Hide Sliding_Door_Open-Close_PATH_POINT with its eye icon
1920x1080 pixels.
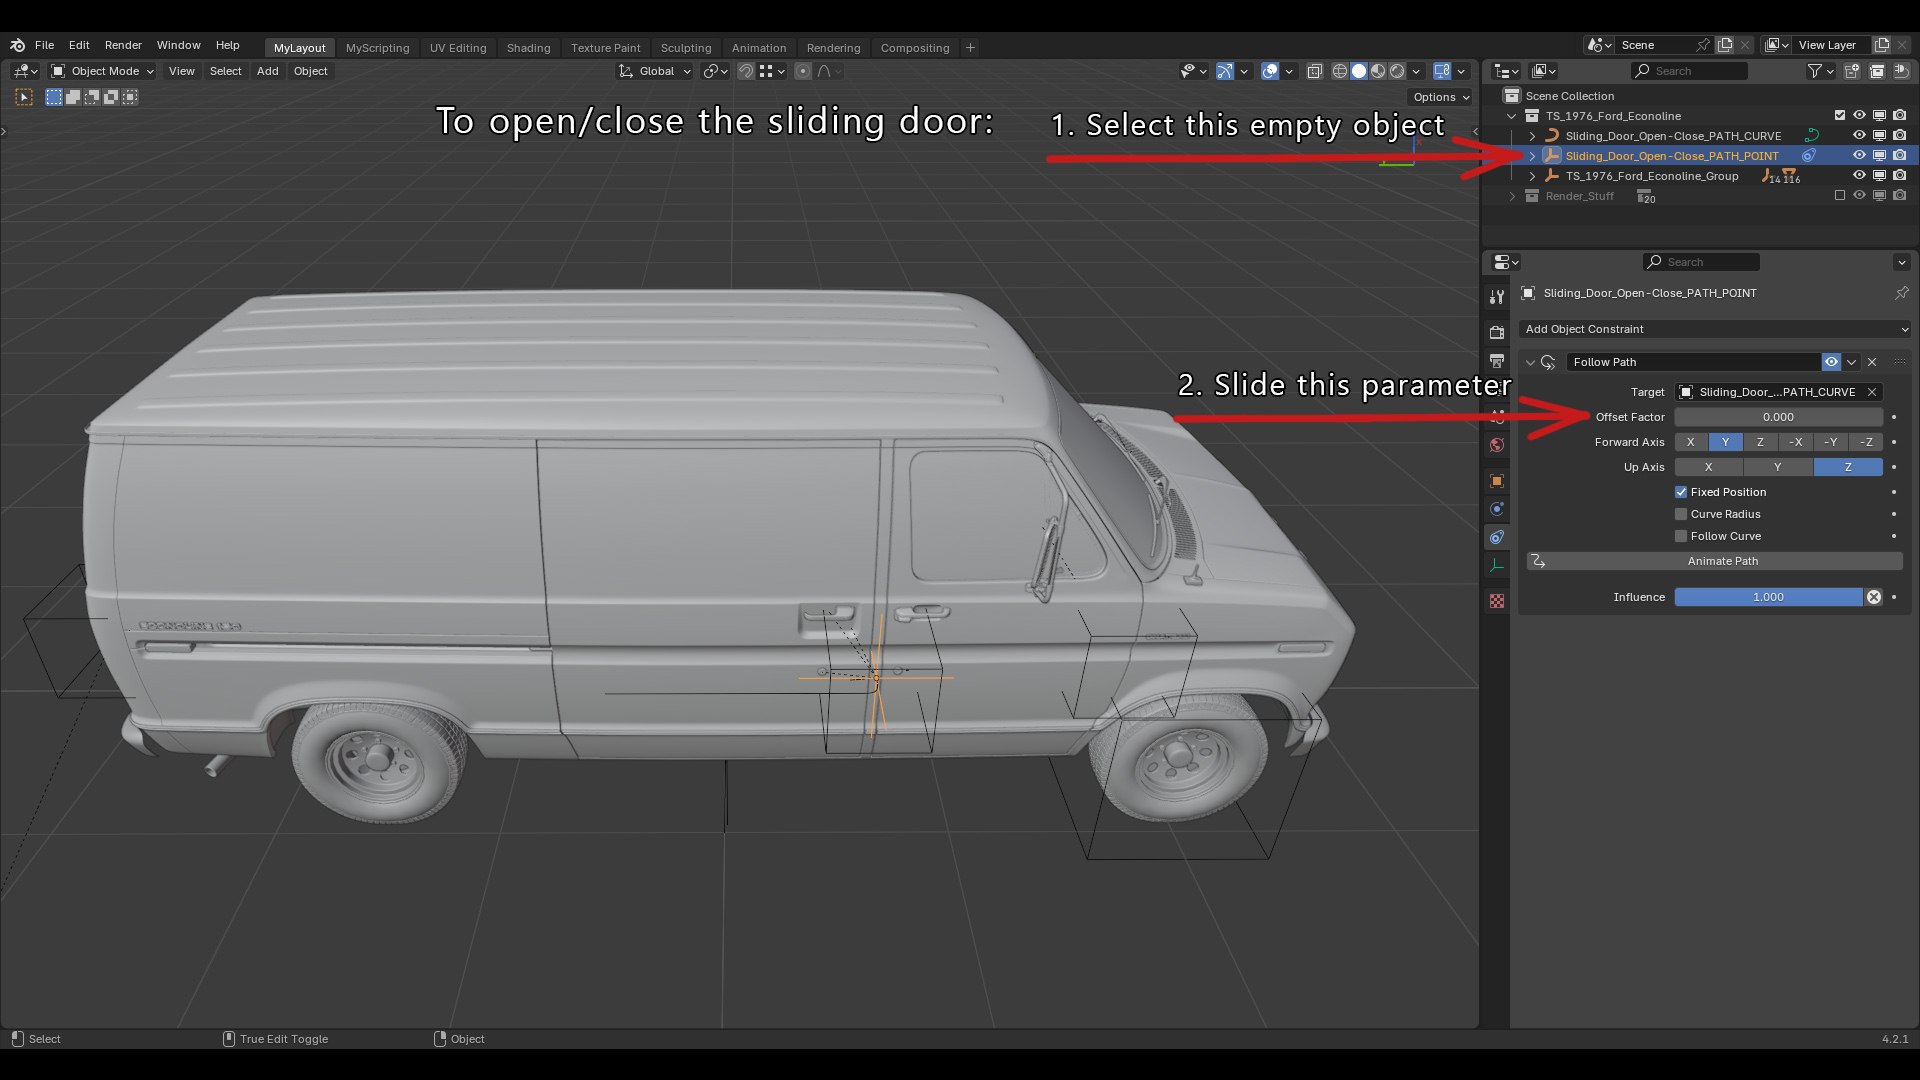[x=1859, y=156]
